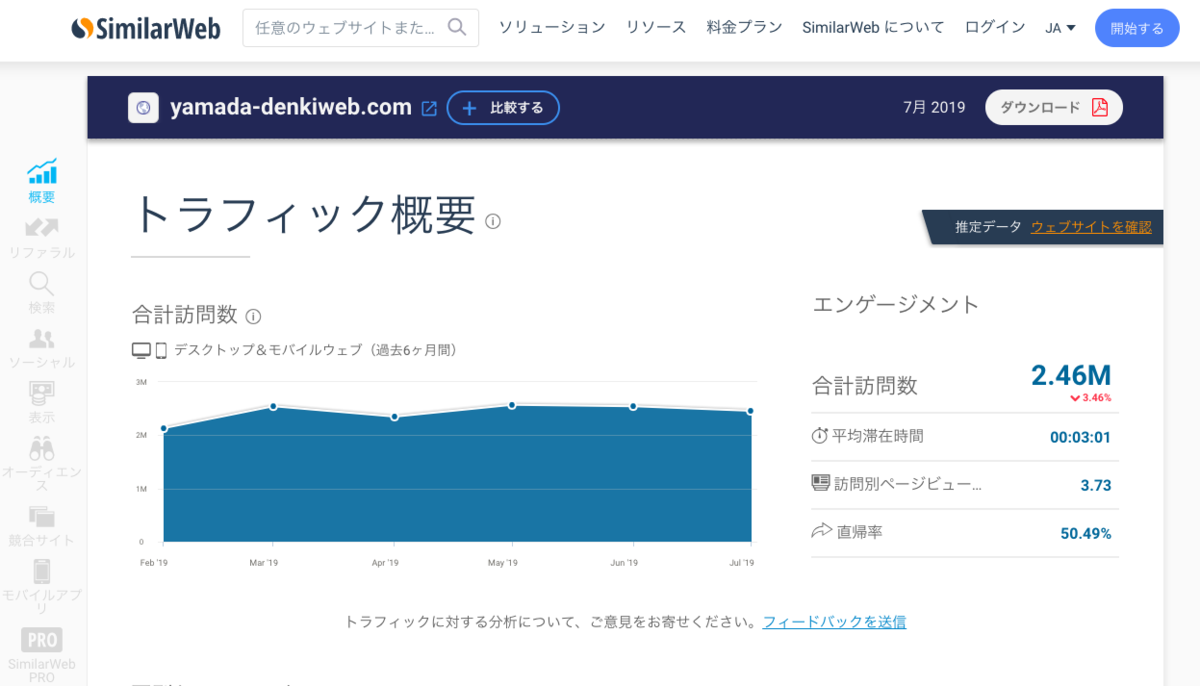Click the Jul '19 chart data point
Image resolution: width=1200 pixels, height=686 pixels.
tap(751, 411)
